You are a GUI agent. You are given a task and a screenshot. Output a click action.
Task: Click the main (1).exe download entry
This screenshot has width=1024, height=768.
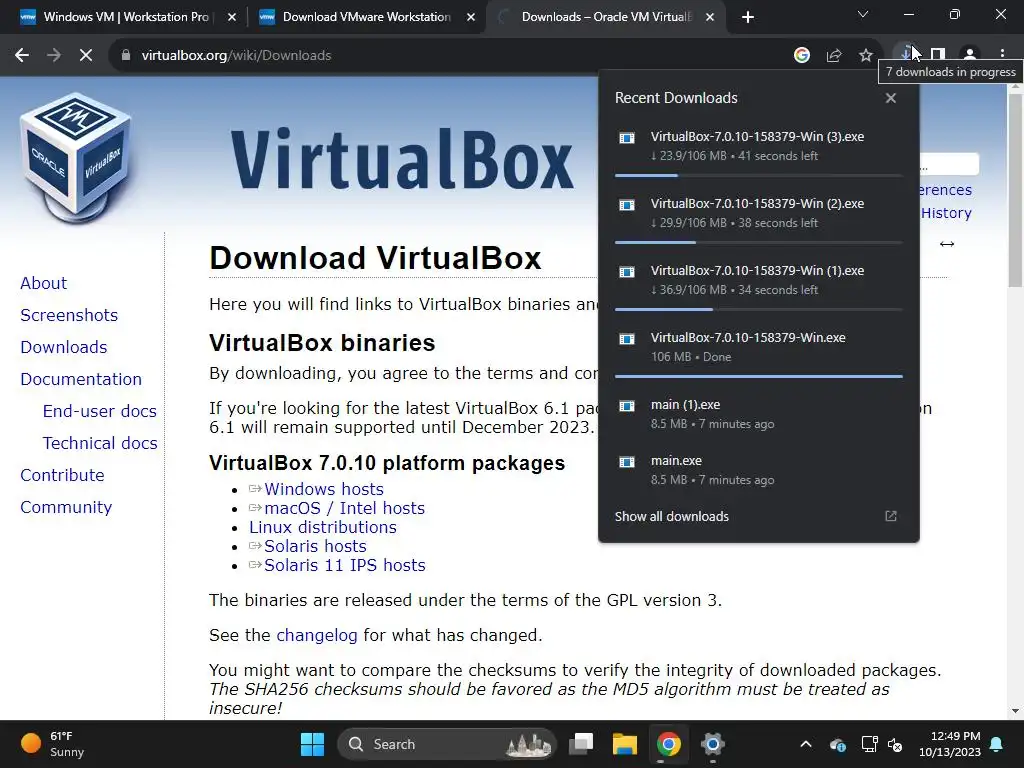tap(758, 414)
